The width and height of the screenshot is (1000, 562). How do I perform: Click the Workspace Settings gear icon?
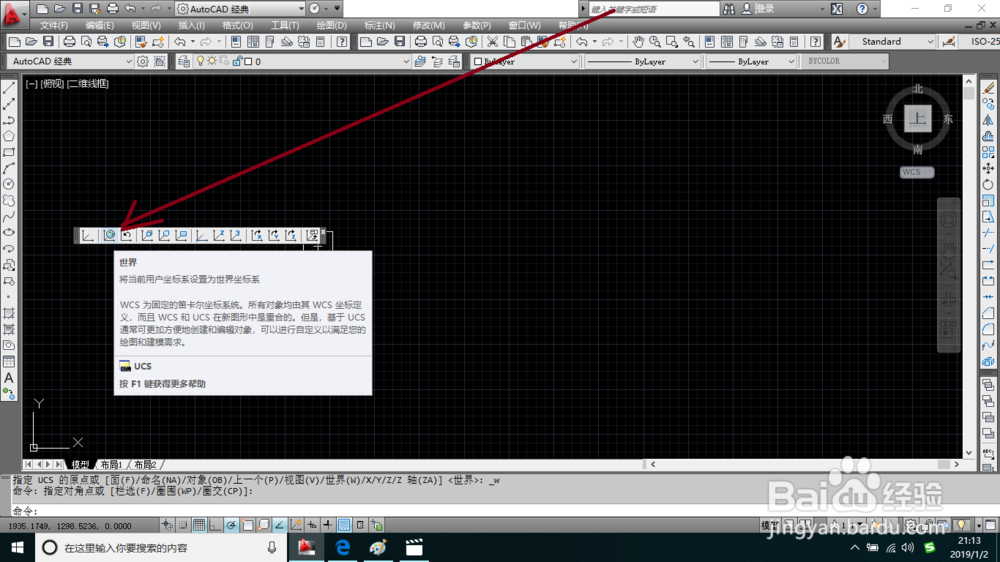pyautogui.click(x=143, y=61)
